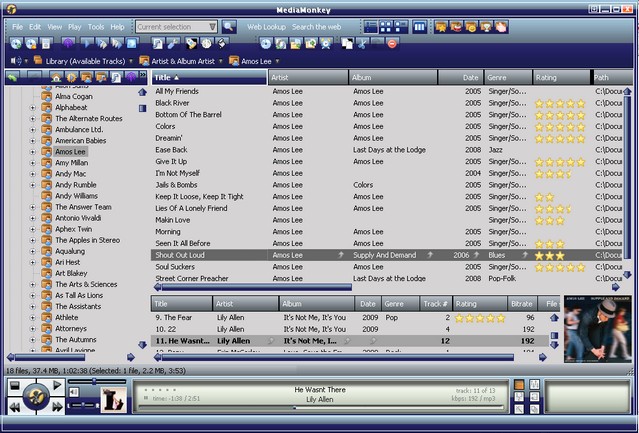The width and height of the screenshot is (639, 433).
Task: Click the add disc icon at toolbar start
Action: click(x=16, y=43)
